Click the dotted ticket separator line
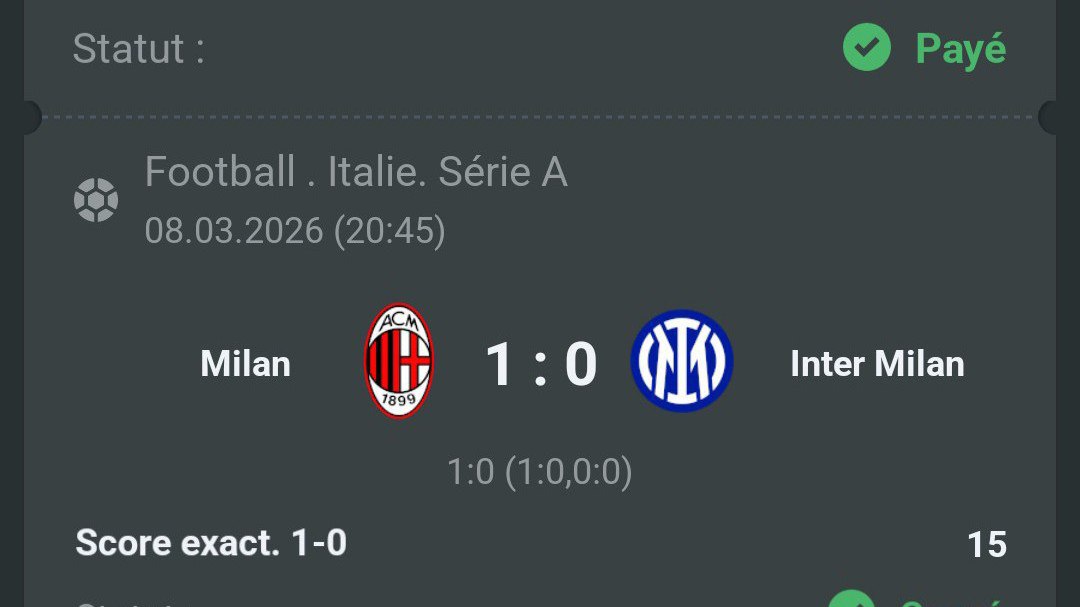Screen dimensions: 1080x607 point(540,117)
